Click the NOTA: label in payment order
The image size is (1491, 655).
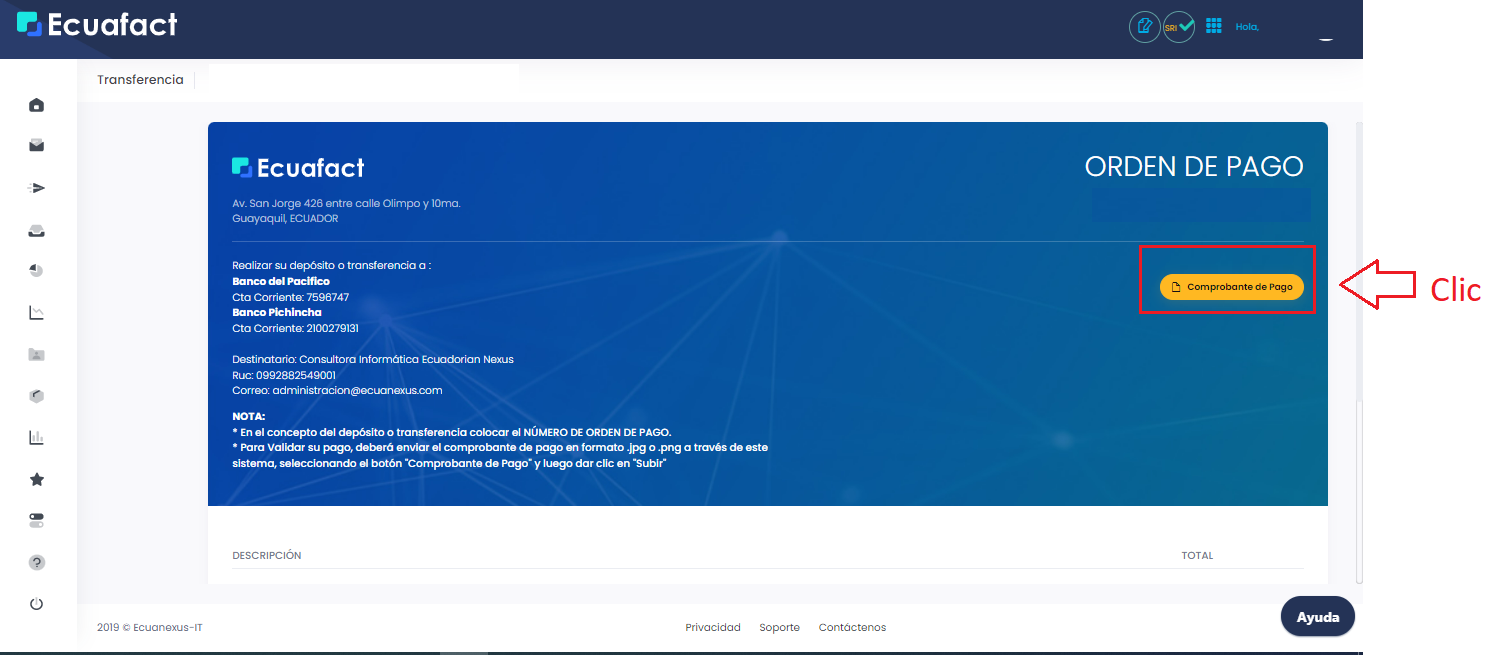tap(248, 416)
